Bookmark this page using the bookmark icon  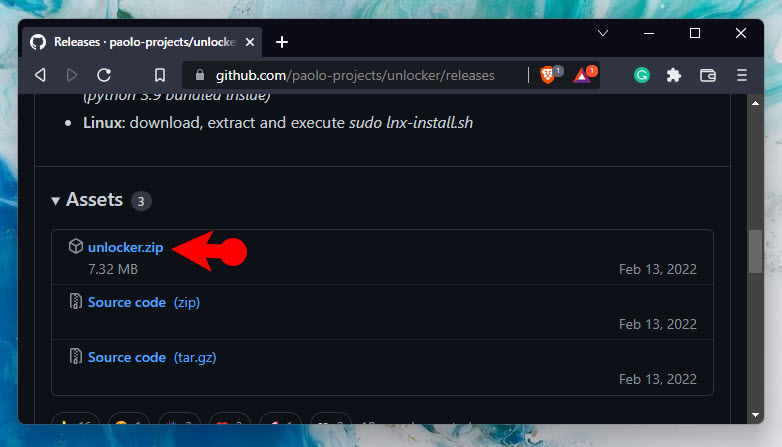160,75
